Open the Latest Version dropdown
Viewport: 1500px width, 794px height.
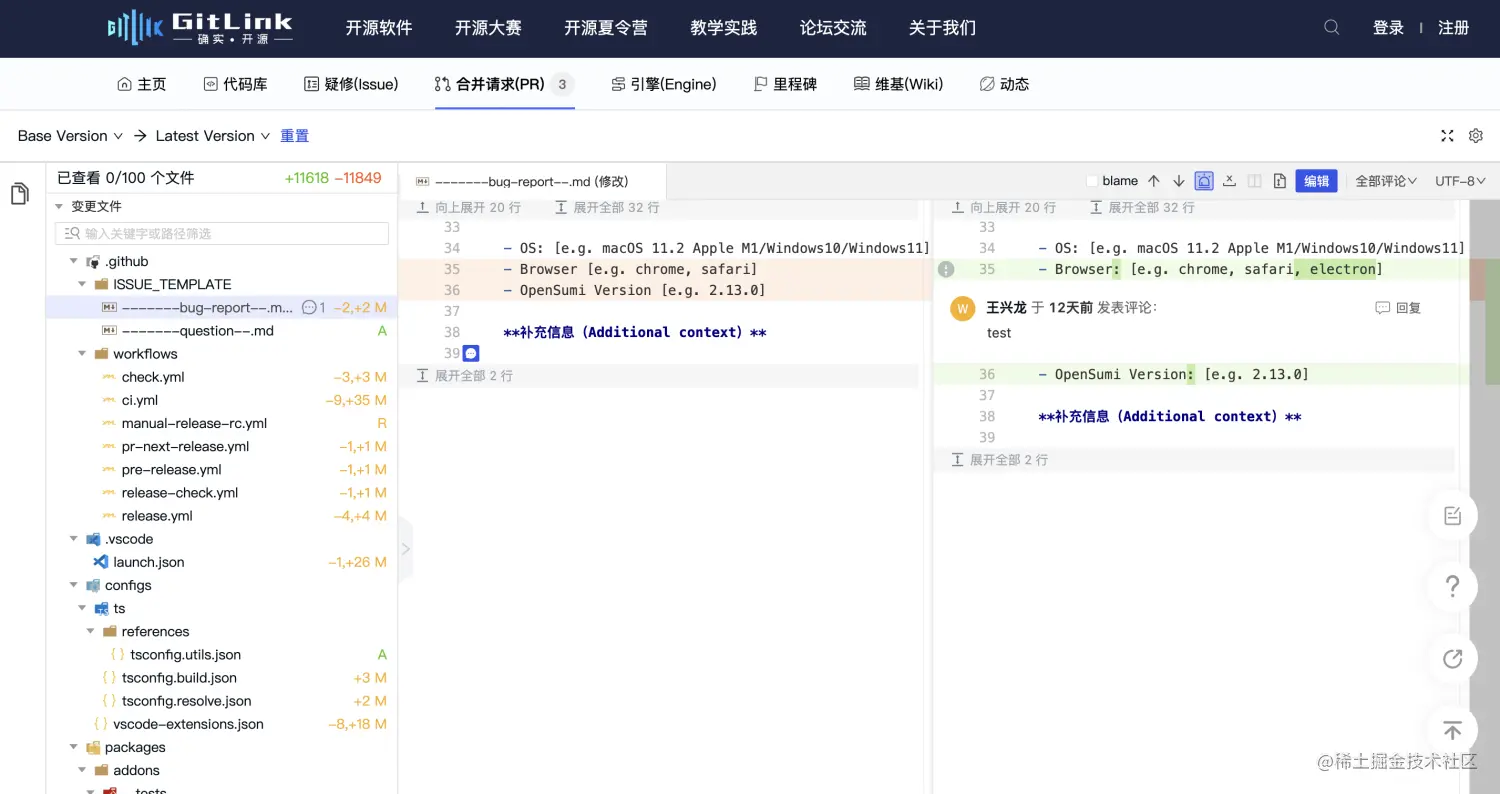click(213, 136)
